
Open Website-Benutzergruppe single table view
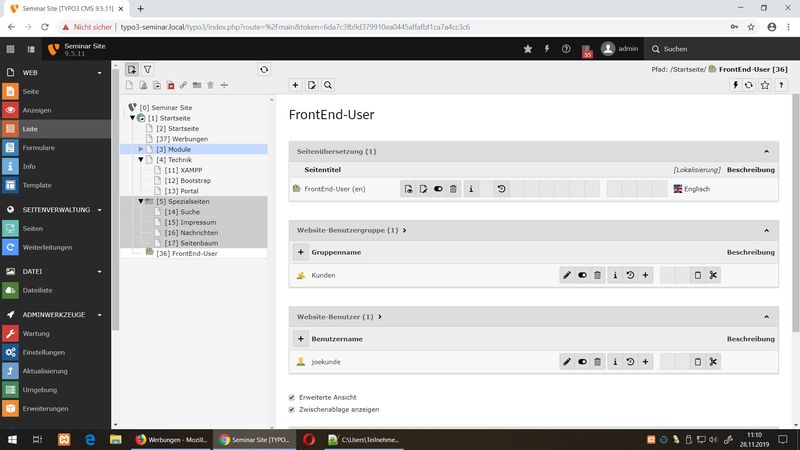coord(352,231)
